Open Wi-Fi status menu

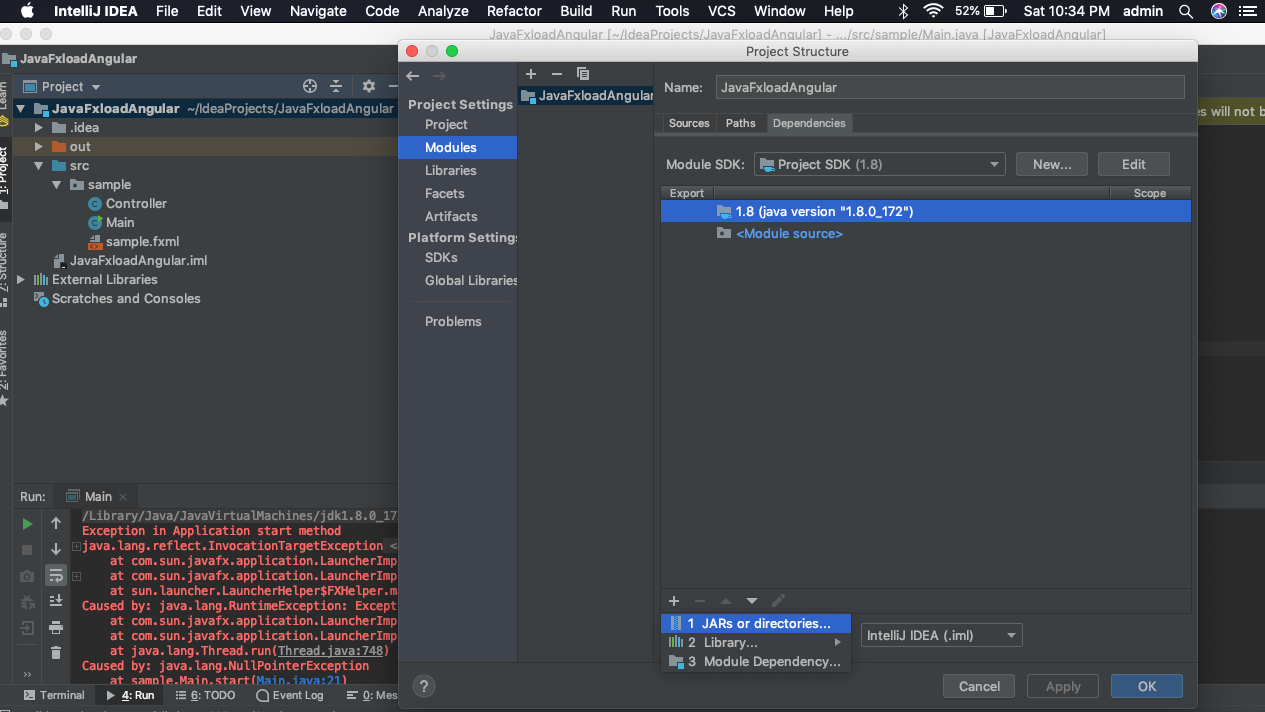[x=933, y=11]
